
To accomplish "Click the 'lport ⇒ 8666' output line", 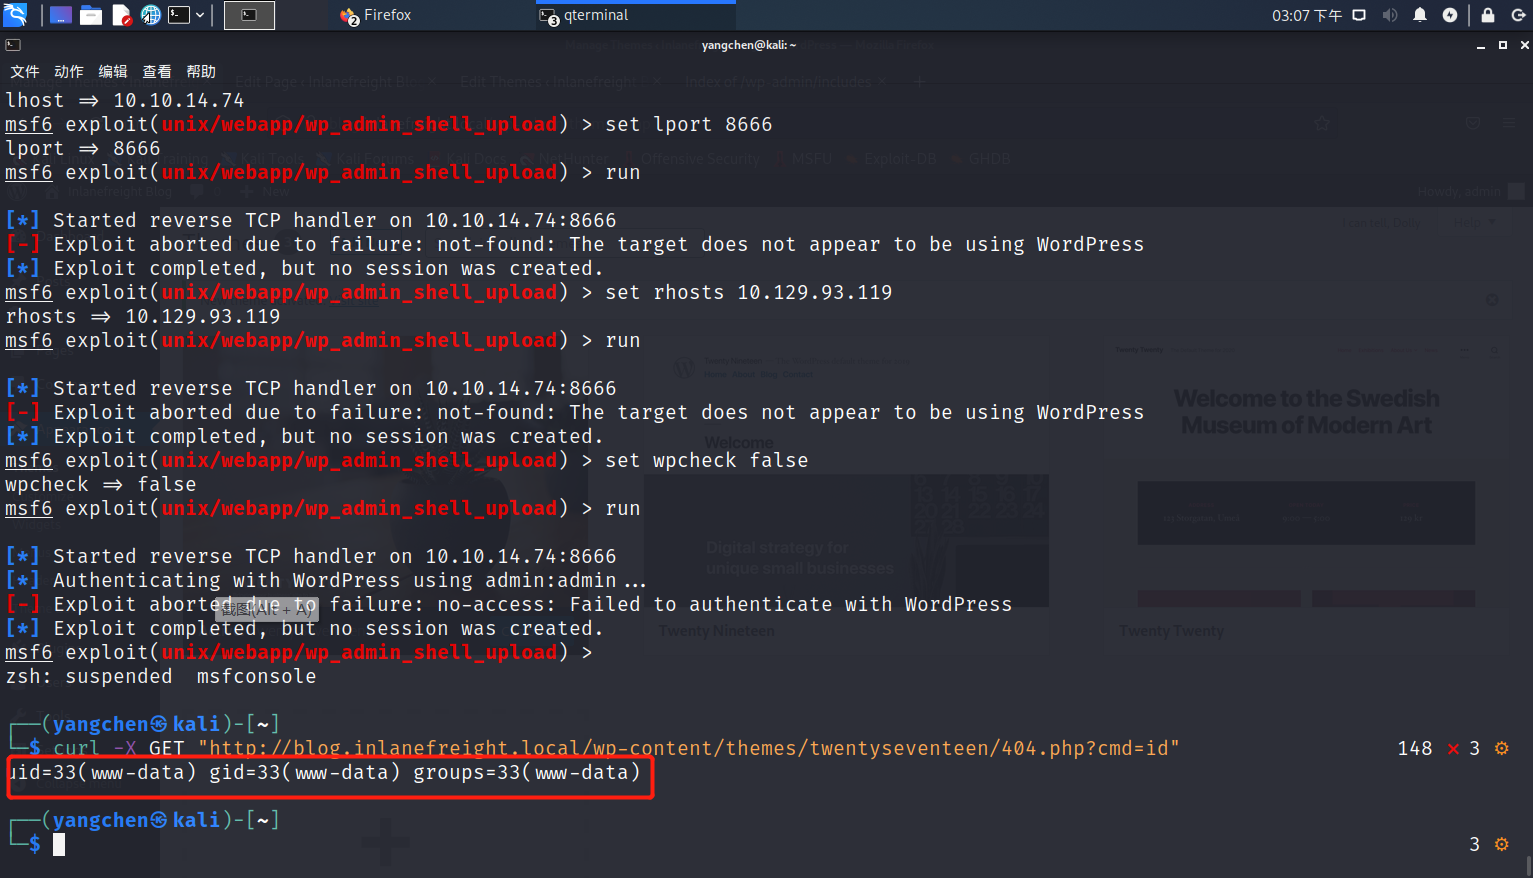I will click(83, 148).
